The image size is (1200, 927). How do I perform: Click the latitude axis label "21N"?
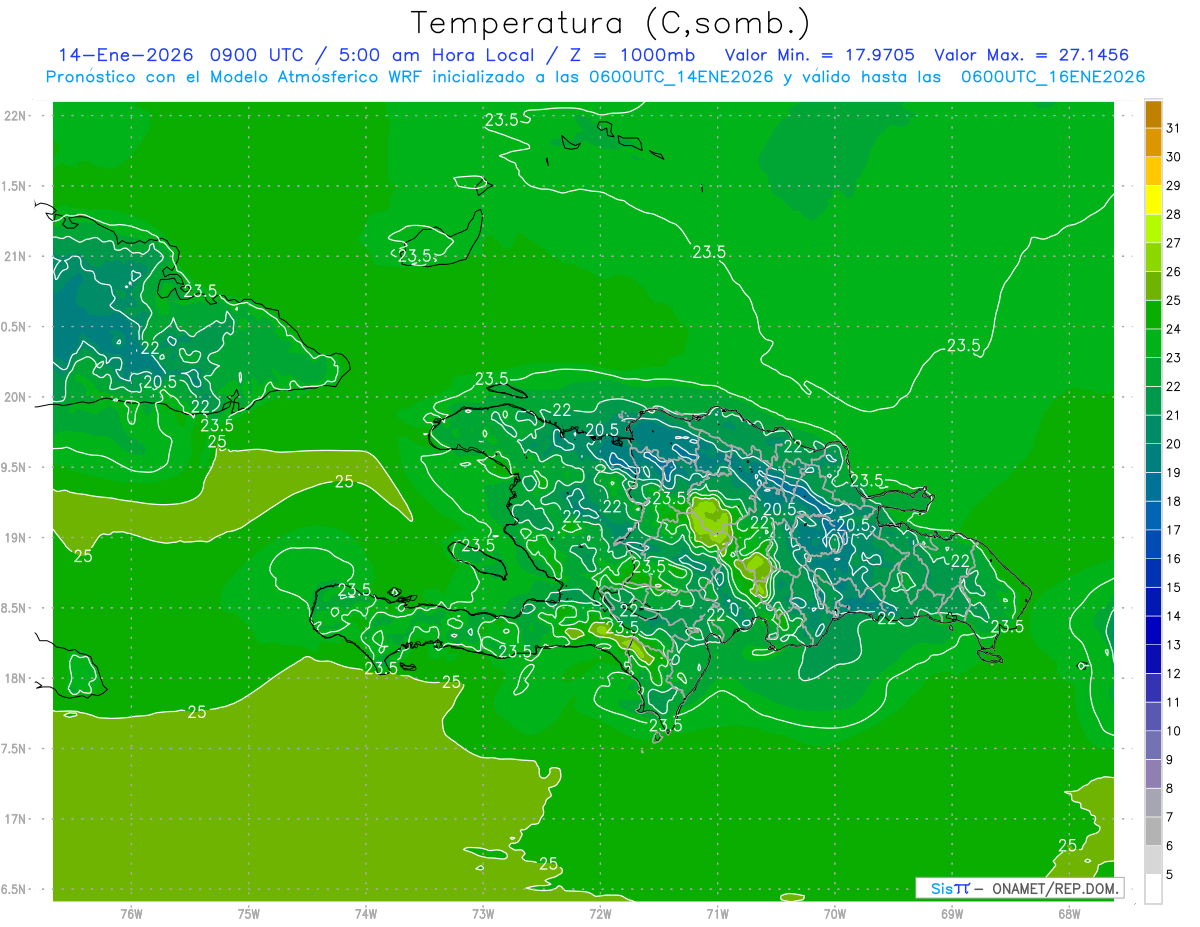point(16,256)
